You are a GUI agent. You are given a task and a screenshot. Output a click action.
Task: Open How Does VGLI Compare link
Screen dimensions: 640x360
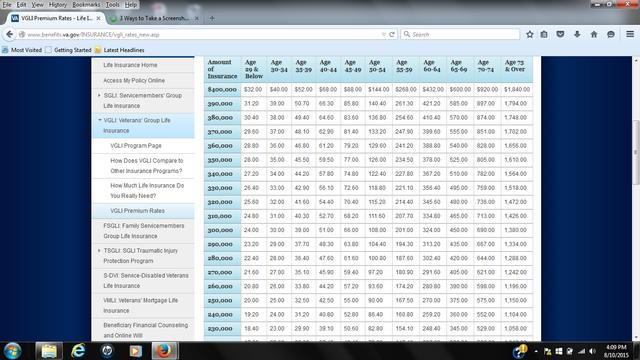tap(147, 166)
